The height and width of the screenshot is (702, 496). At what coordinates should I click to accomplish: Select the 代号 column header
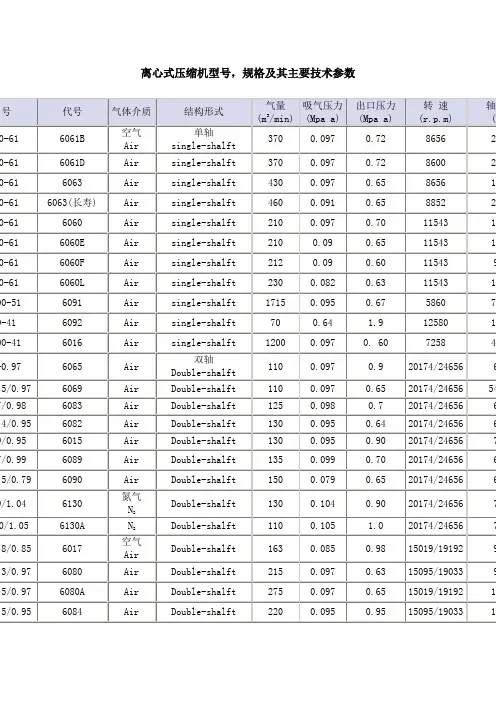(73, 112)
